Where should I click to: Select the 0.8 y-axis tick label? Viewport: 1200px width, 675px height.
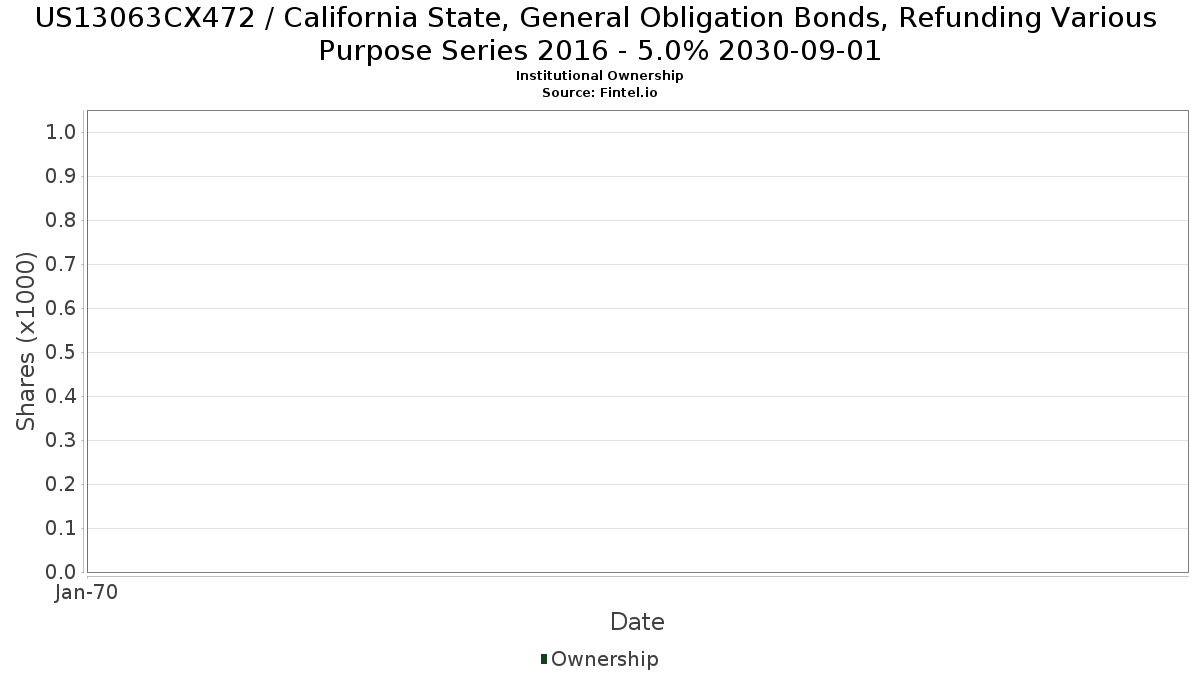pos(61,221)
